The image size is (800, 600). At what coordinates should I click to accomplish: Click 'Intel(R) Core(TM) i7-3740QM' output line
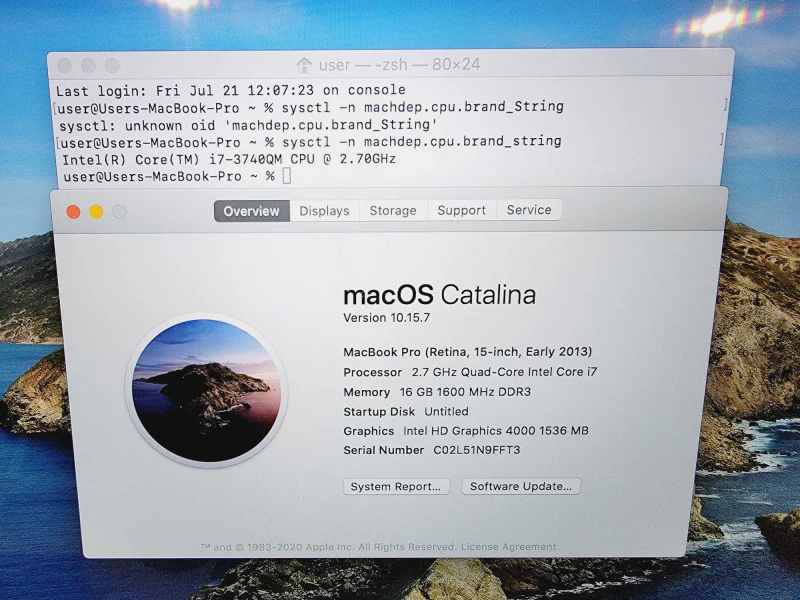tap(229, 159)
